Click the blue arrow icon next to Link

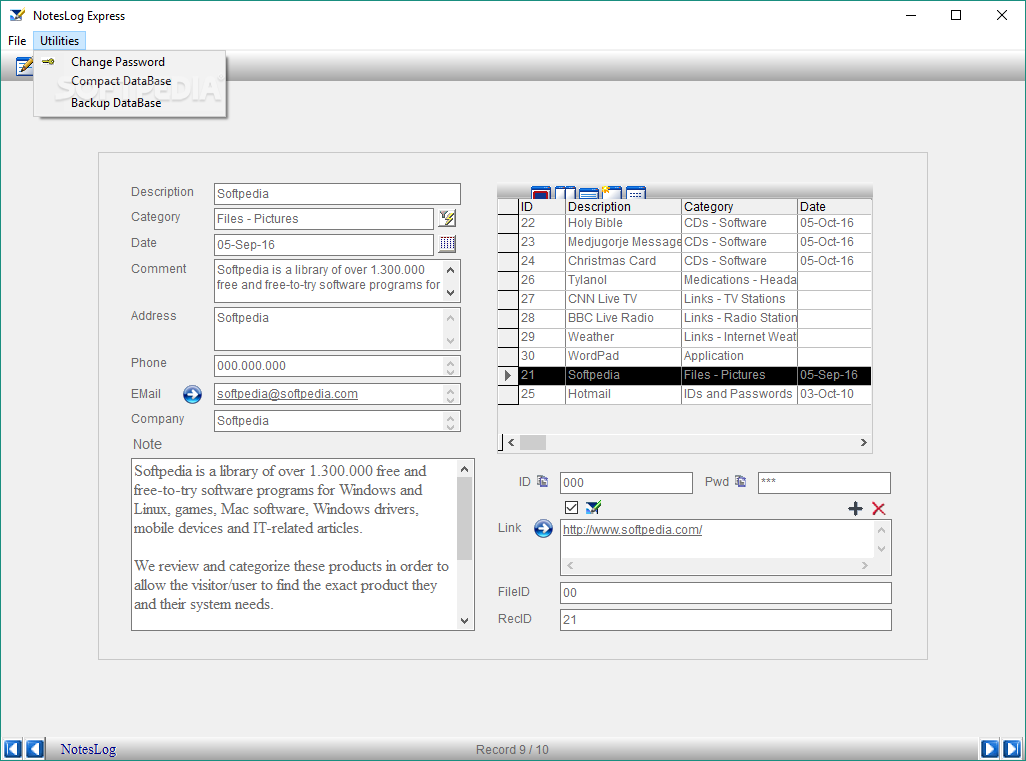pyautogui.click(x=543, y=528)
